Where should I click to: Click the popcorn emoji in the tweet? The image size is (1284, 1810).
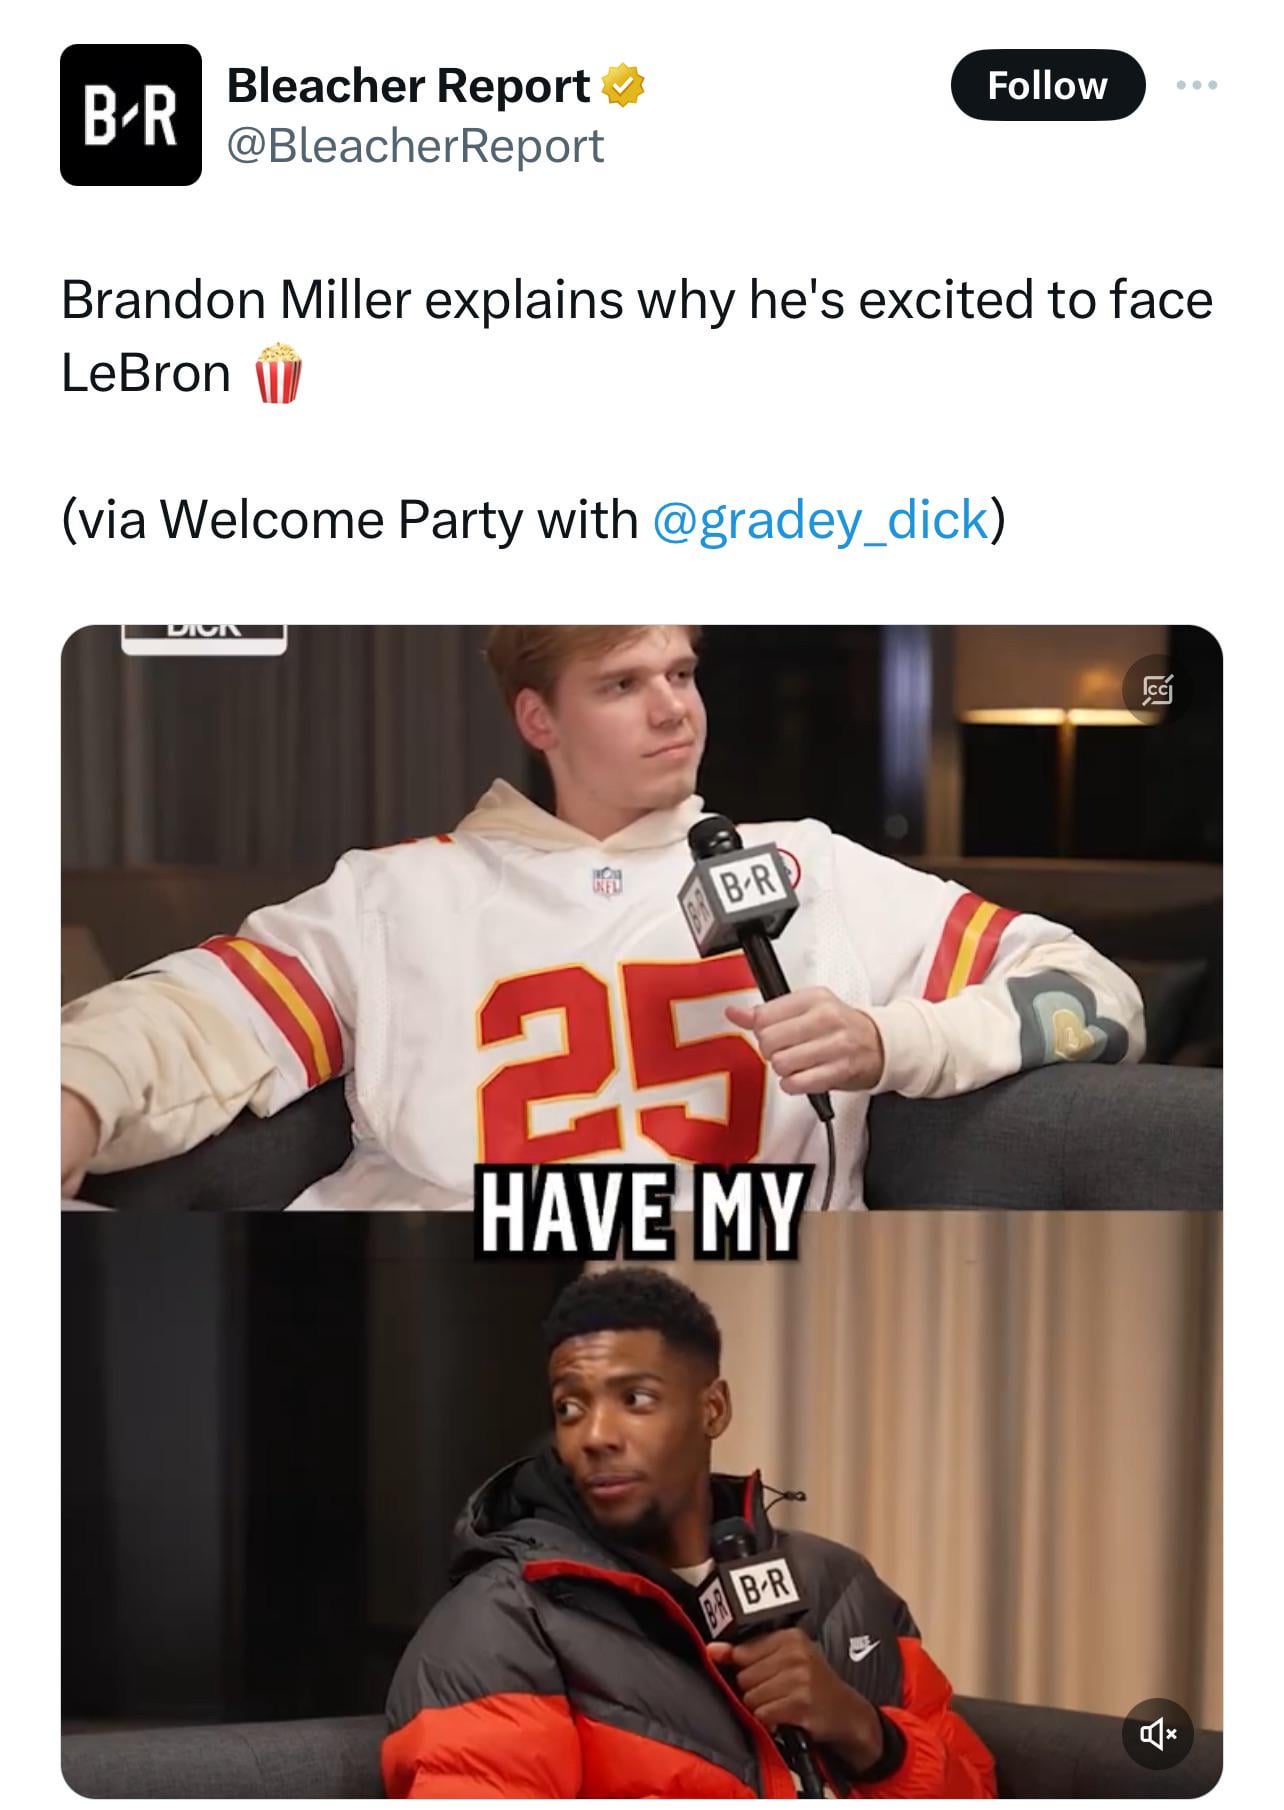pos(277,374)
